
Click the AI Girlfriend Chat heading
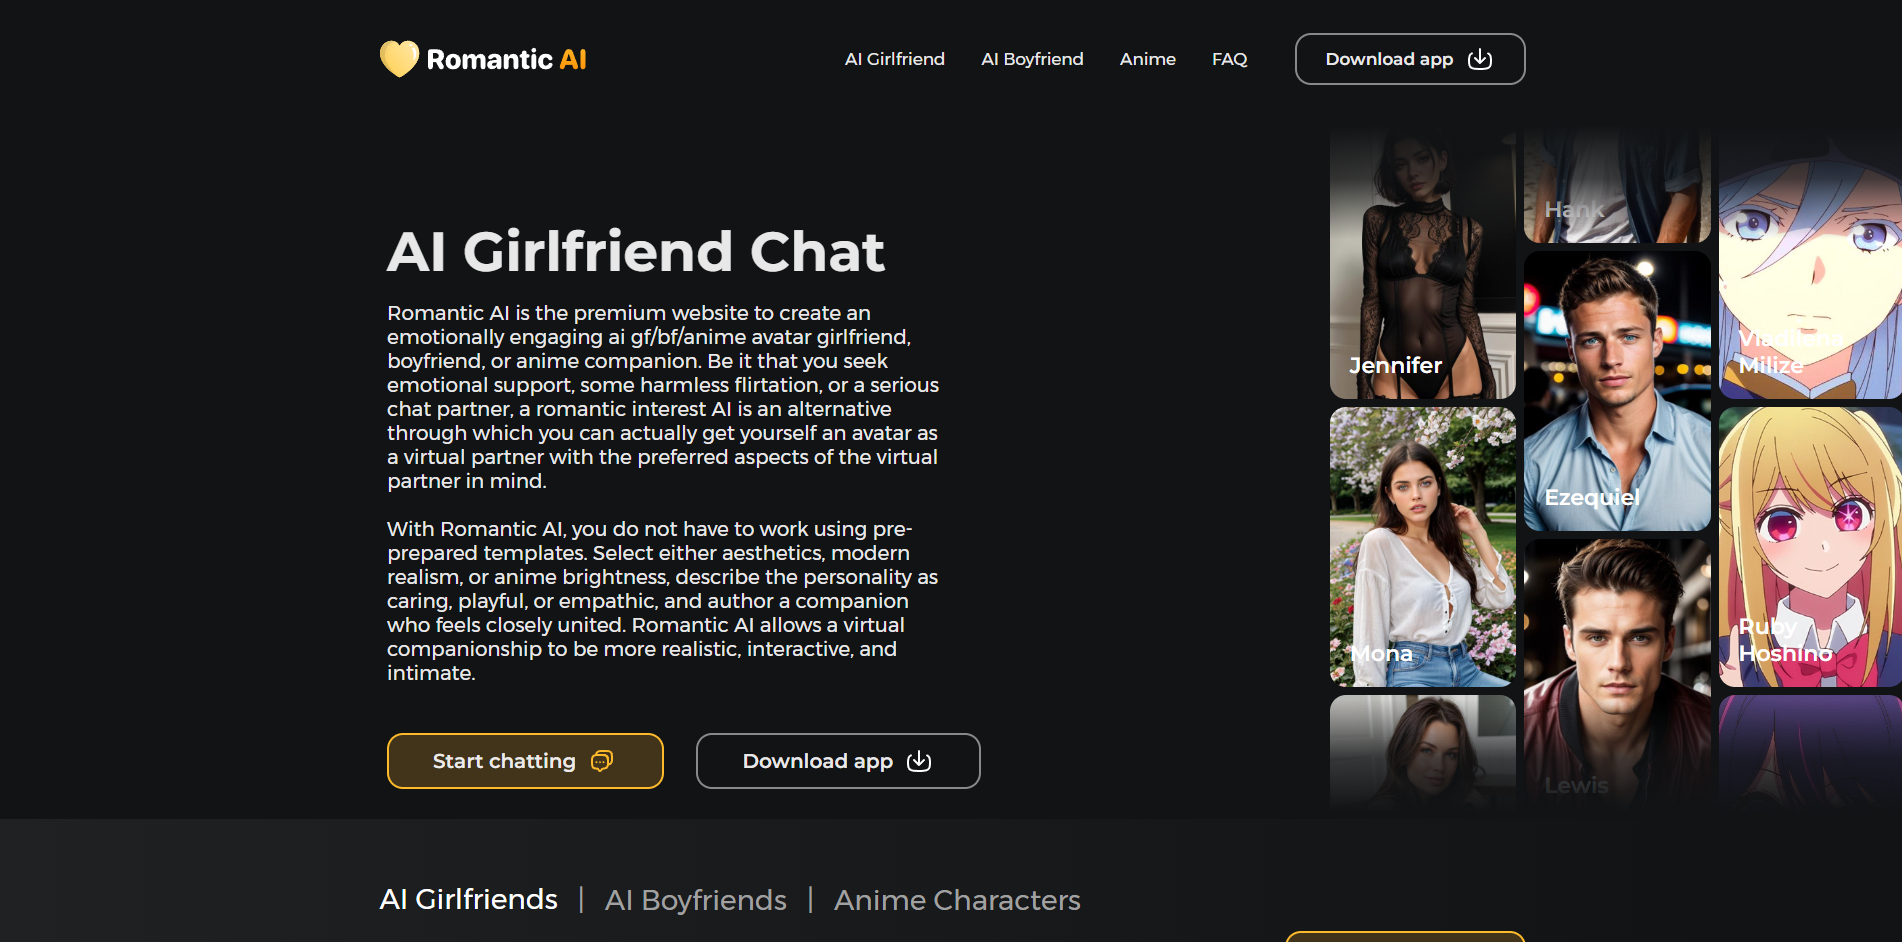point(636,251)
